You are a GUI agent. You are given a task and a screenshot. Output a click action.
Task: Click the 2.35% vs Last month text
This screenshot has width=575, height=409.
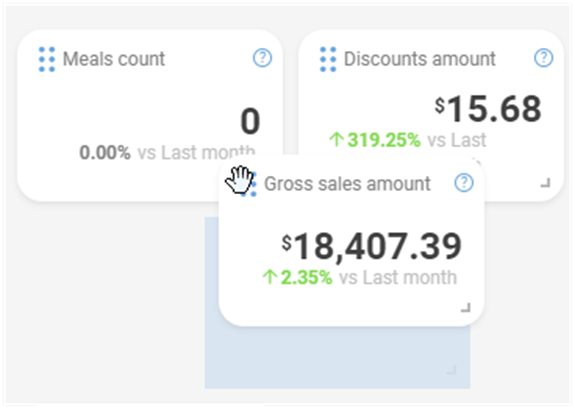tap(369, 277)
